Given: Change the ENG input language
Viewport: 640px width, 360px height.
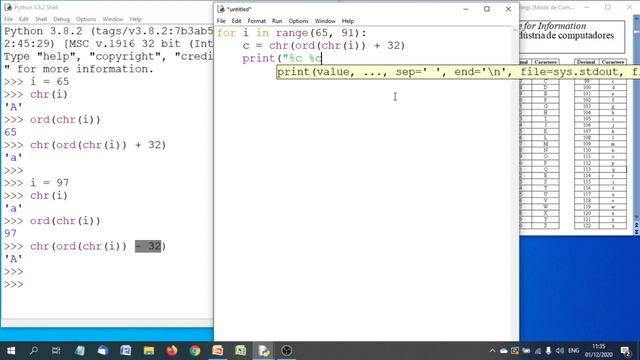Looking at the screenshot, I should 573,351.
